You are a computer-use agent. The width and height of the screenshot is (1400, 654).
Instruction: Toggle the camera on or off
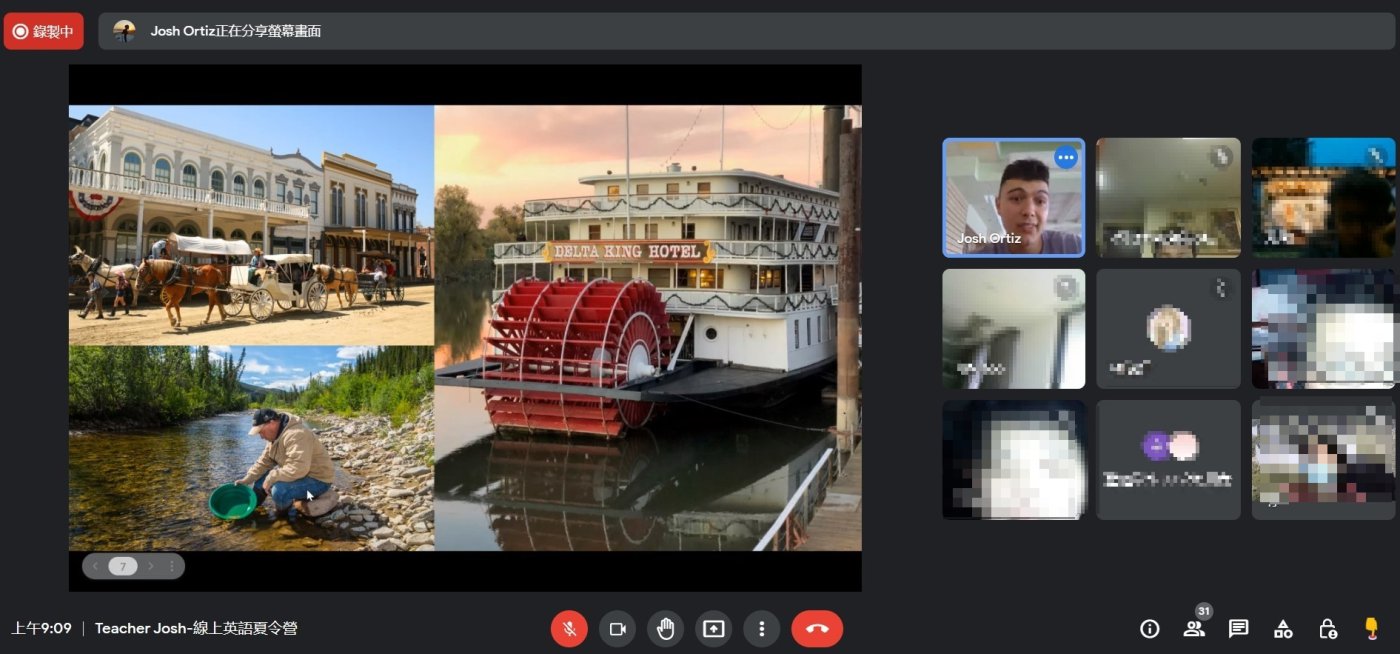[x=617, y=629]
